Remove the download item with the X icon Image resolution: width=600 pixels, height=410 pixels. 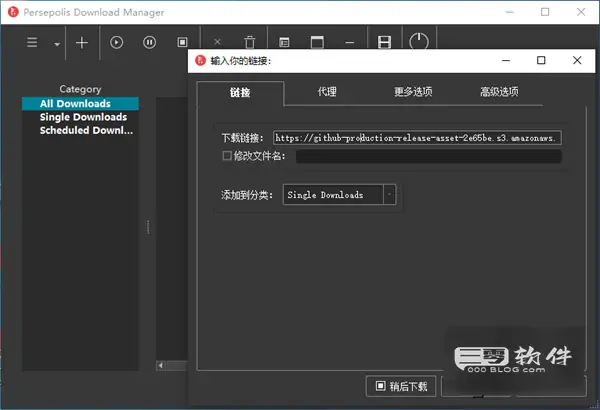click(x=217, y=42)
